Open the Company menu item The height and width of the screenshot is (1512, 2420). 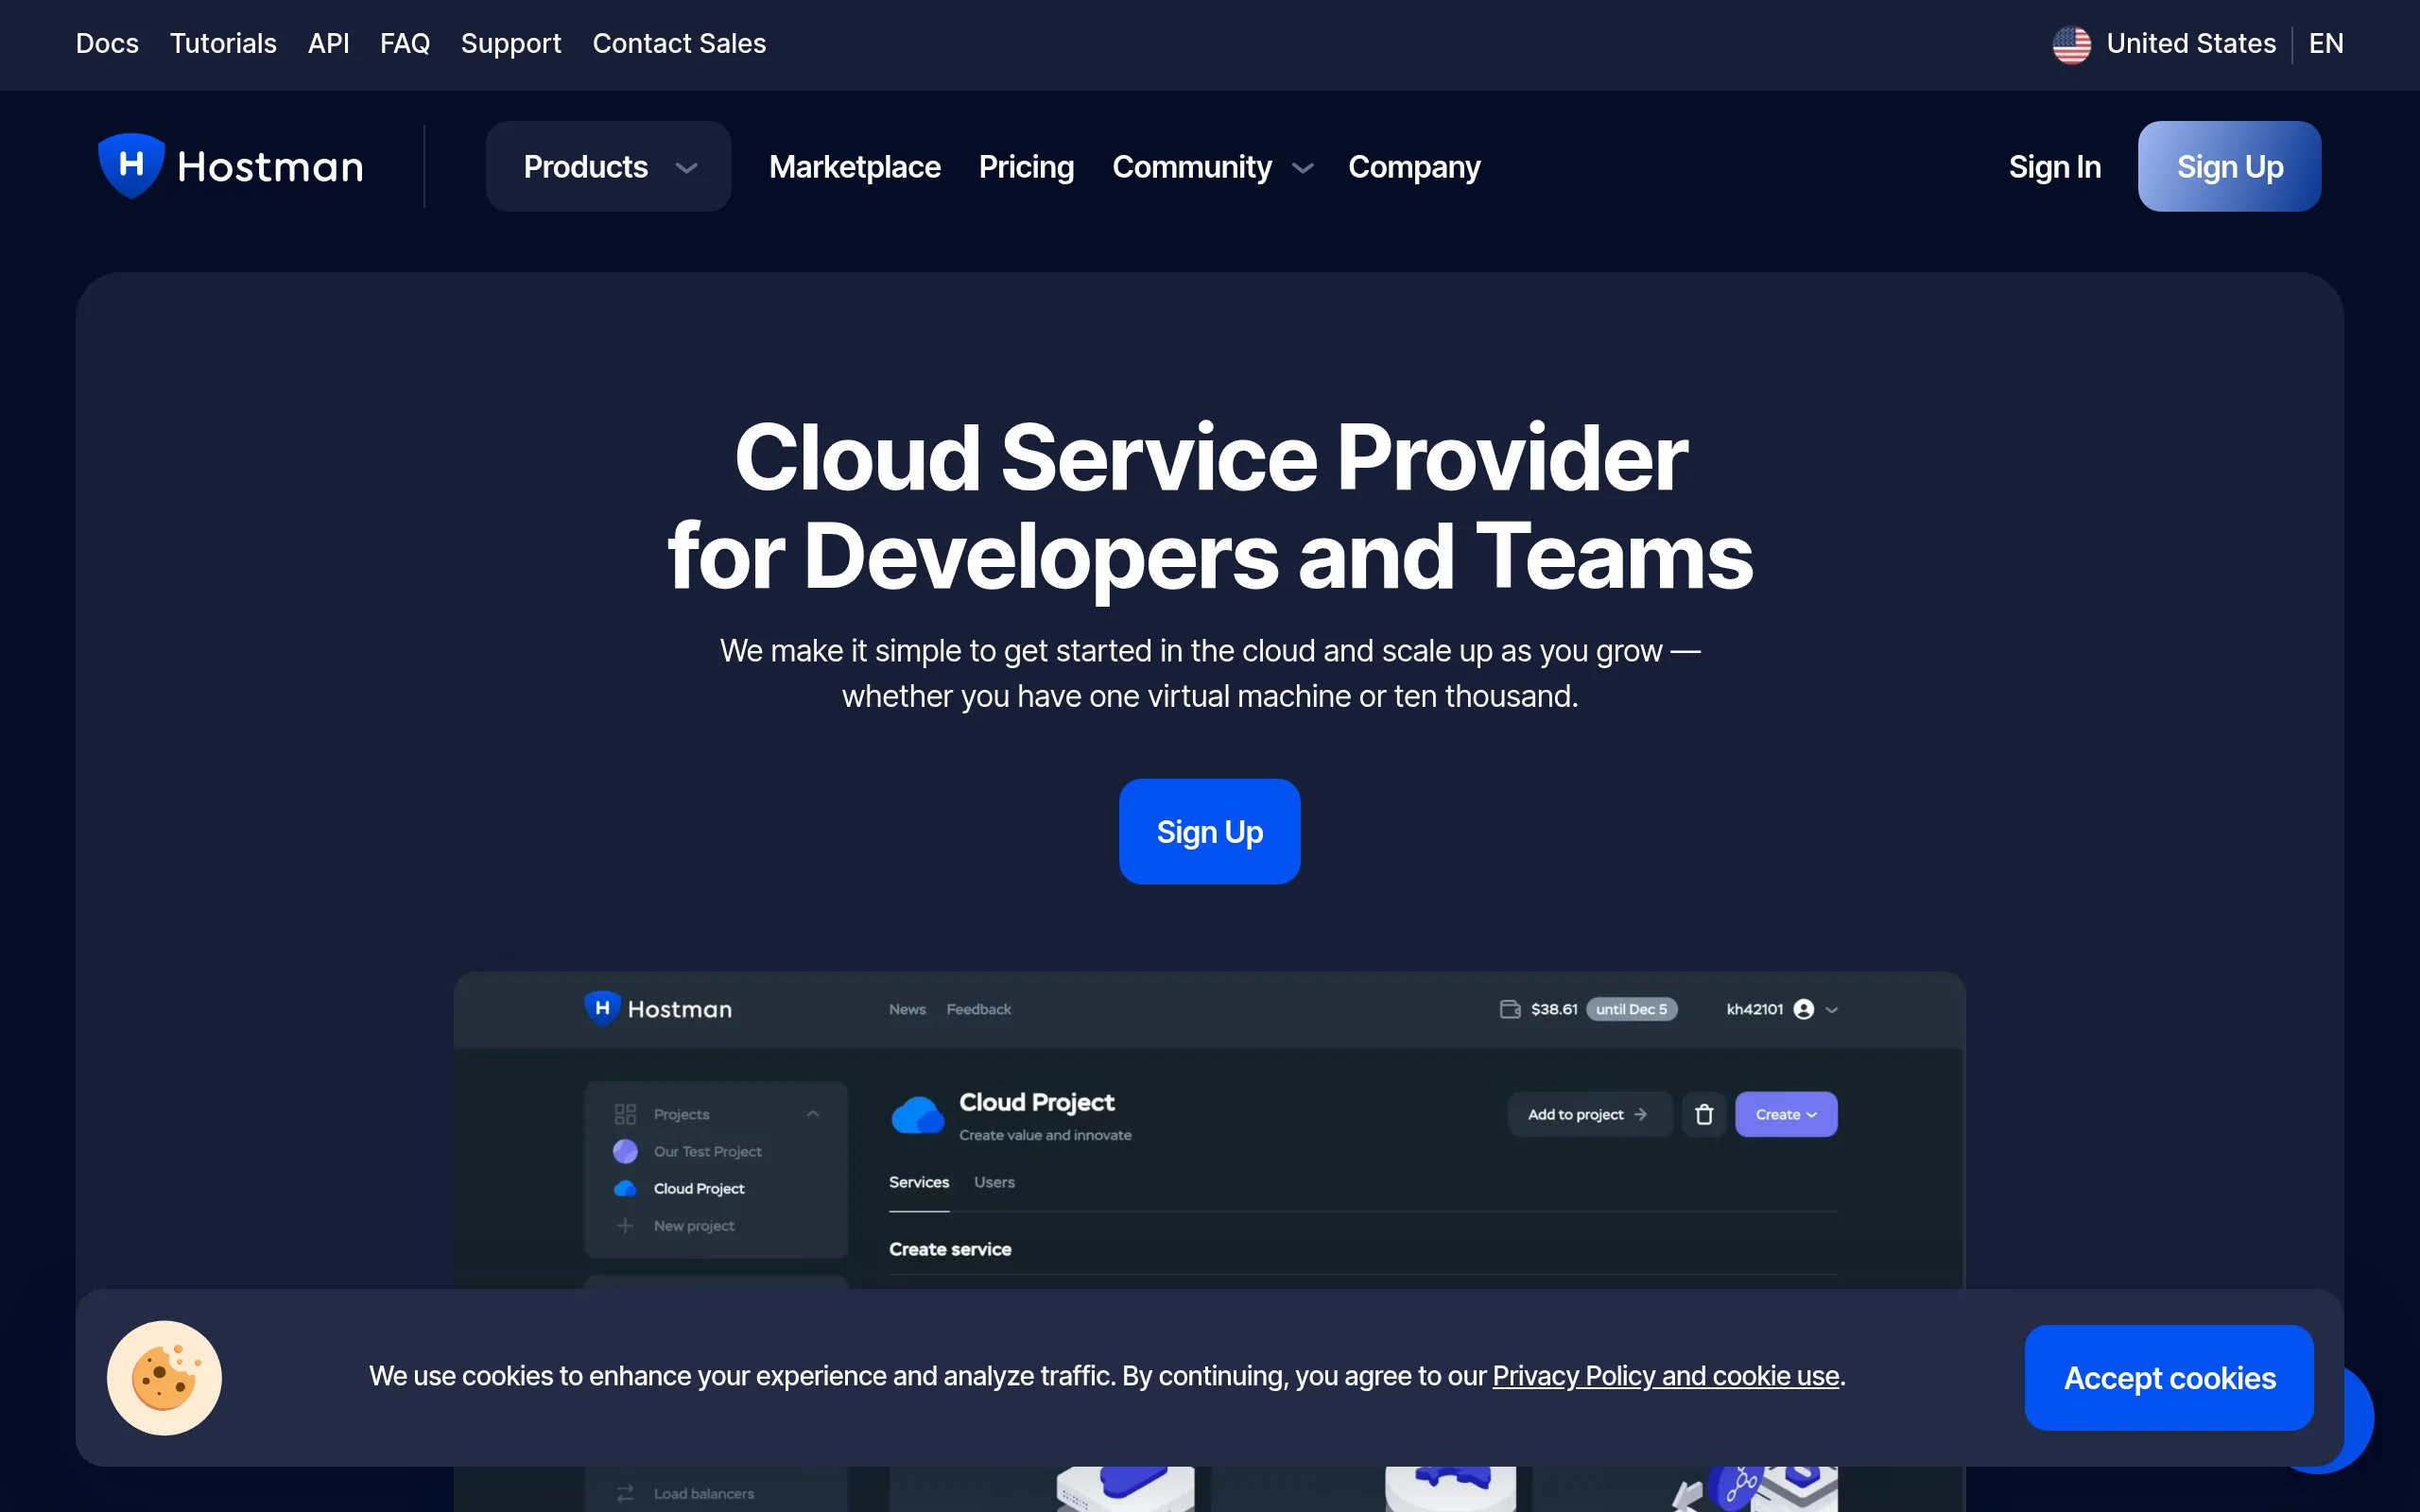click(1414, 166)
